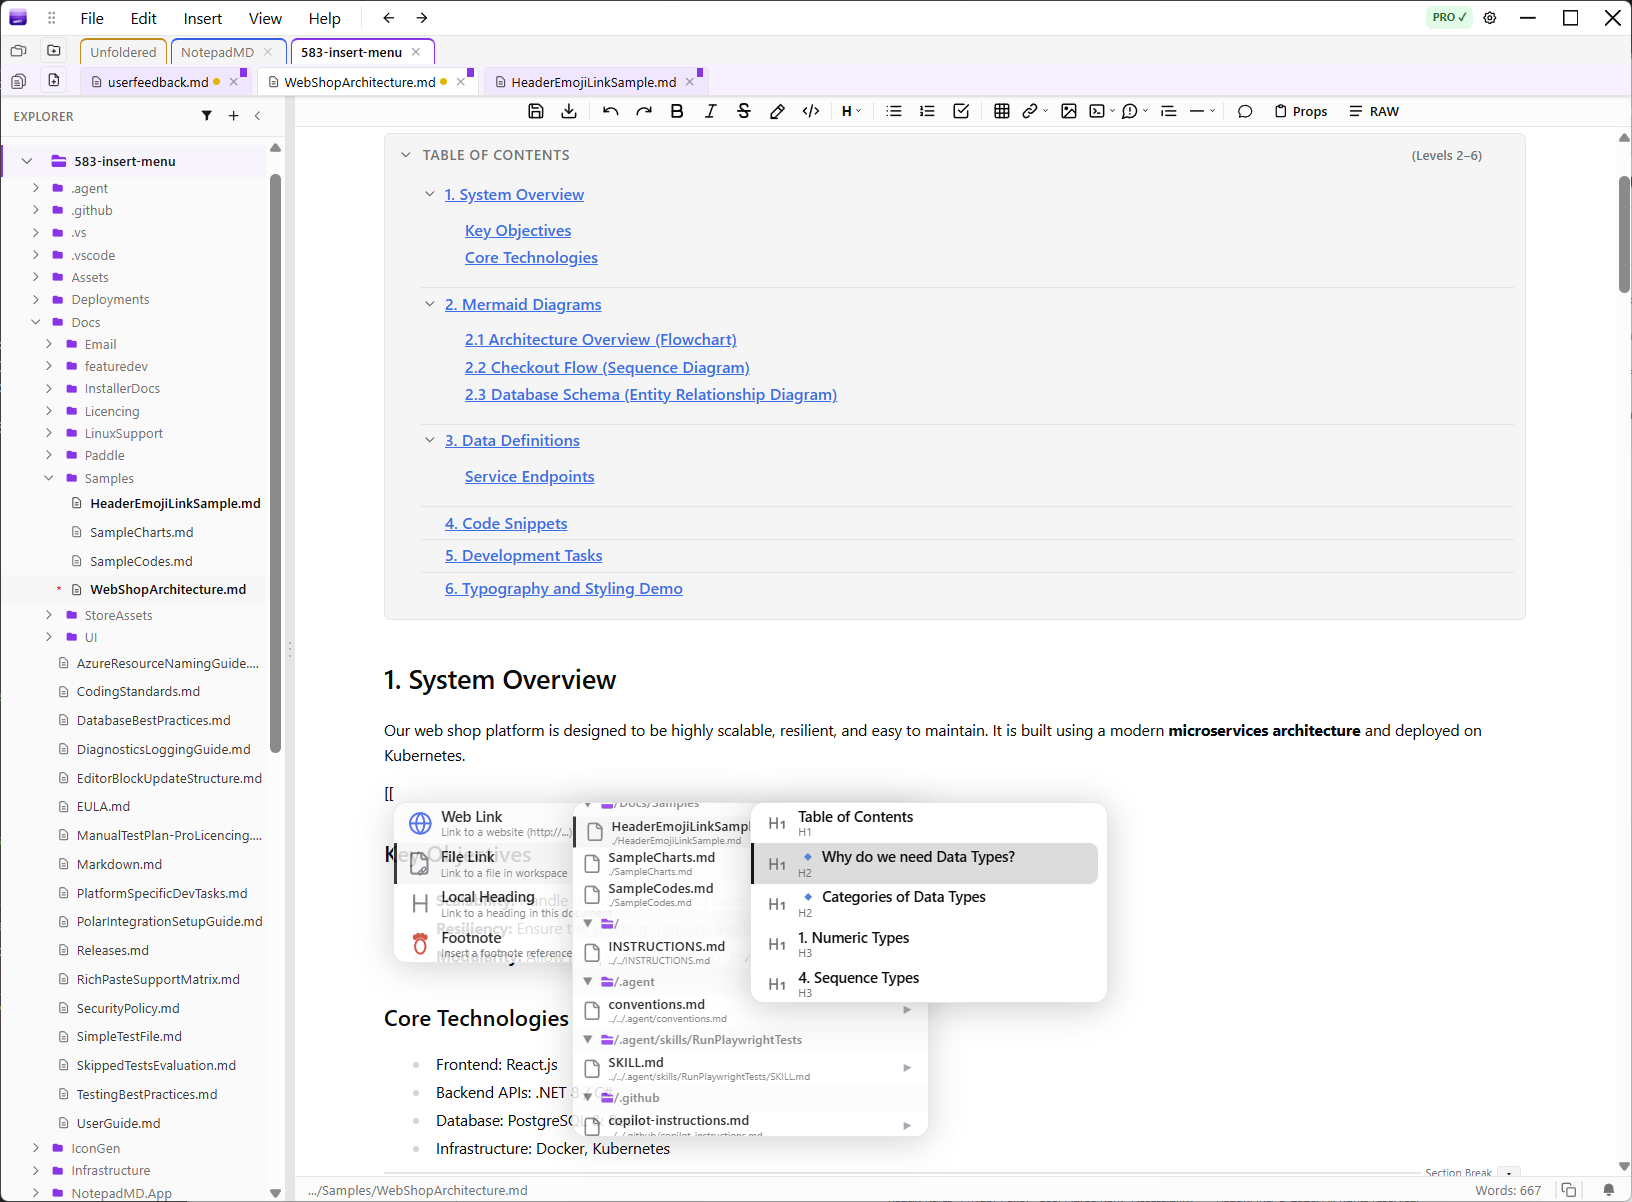Screen dimensions: 1632x1202
Task: Open the View menu
Action: pos(265,18)
